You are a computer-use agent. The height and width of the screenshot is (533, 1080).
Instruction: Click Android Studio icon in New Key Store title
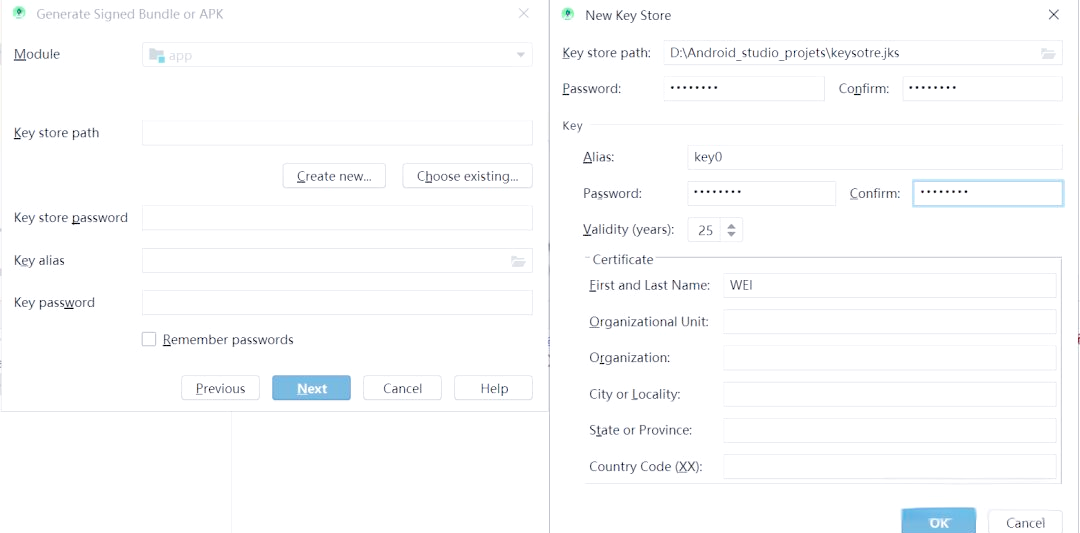point(568,14)
